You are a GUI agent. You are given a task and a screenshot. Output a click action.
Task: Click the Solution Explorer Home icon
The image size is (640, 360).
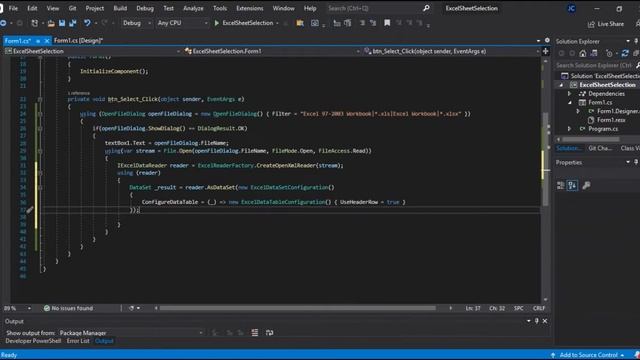[x=583, y=53]
